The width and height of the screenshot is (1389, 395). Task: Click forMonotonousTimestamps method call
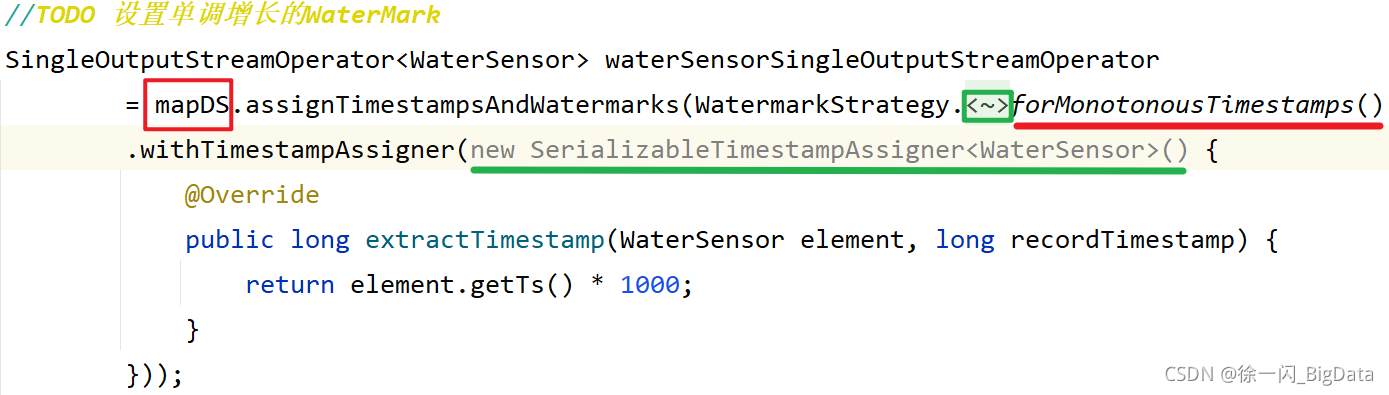1183,105
